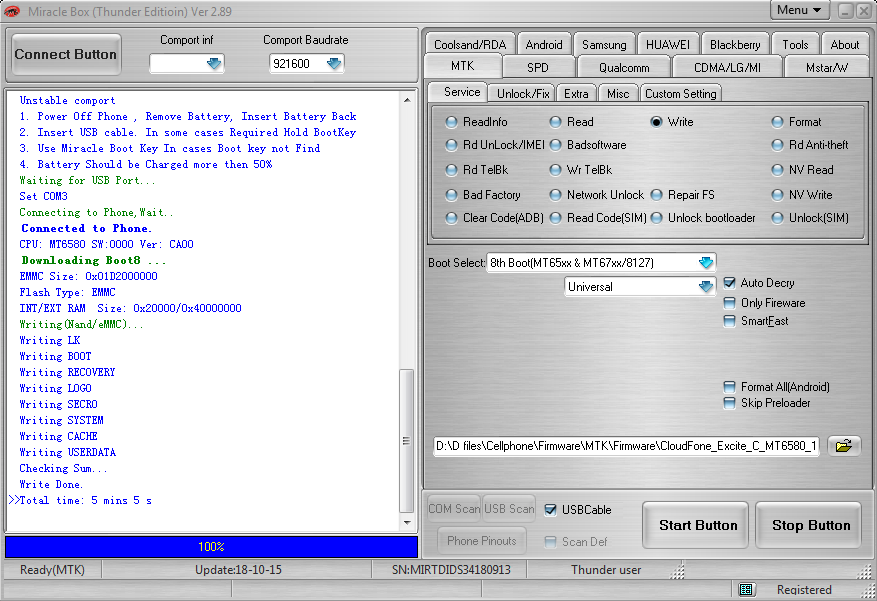Select the Unlock bootloader option
This screenshot has height=601, width=877.
pos(657,218)
